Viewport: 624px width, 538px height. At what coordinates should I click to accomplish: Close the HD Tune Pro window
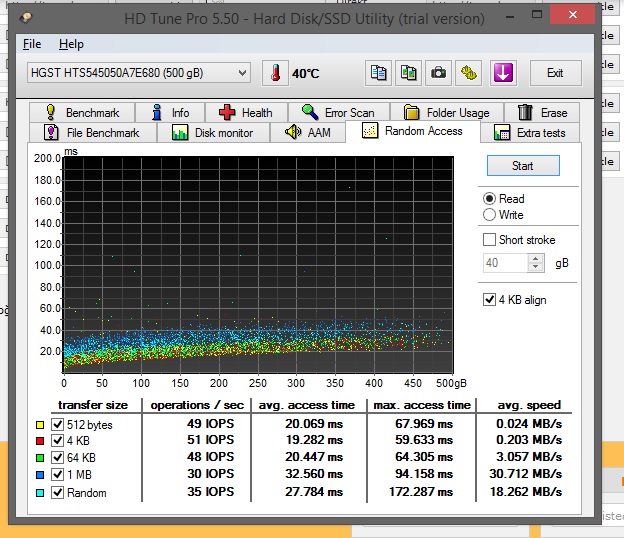pos(573,15)
